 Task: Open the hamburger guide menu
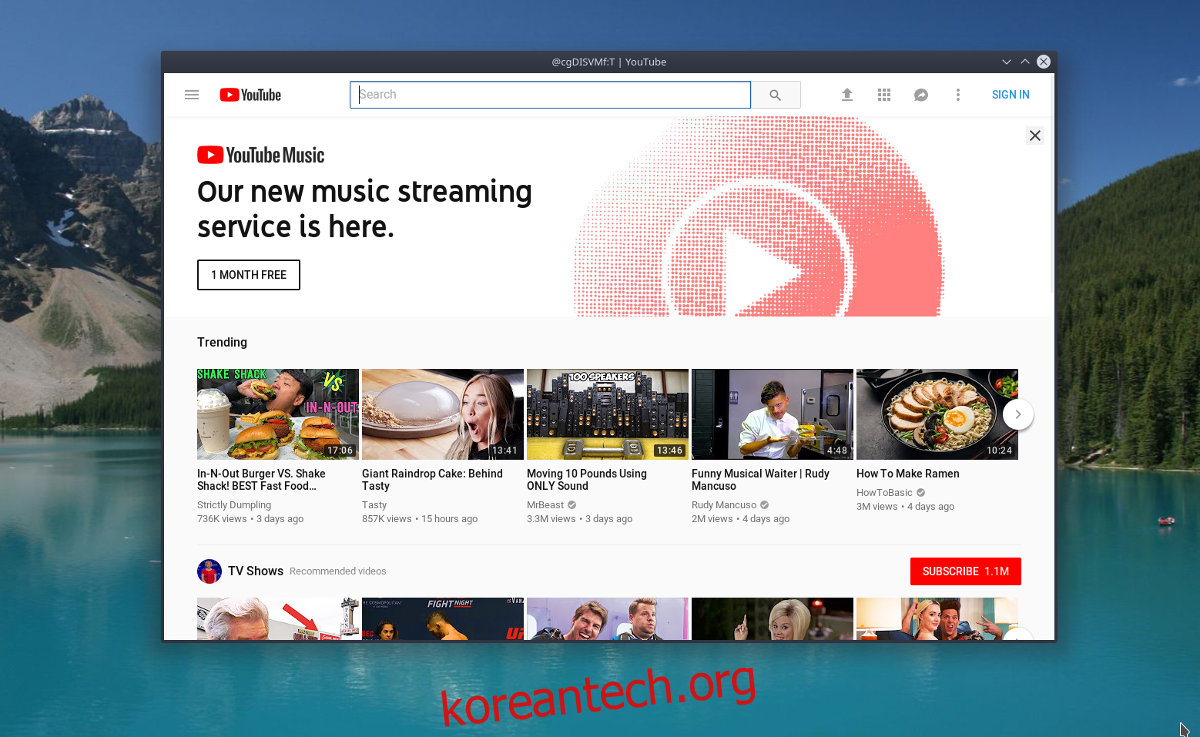pos(192,95)
